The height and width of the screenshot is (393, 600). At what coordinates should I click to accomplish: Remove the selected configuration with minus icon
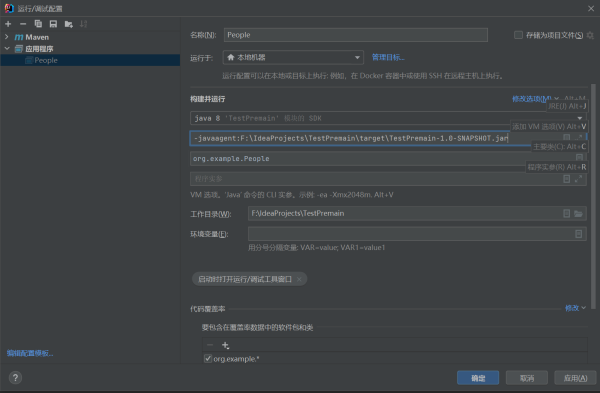coord(23,24)
